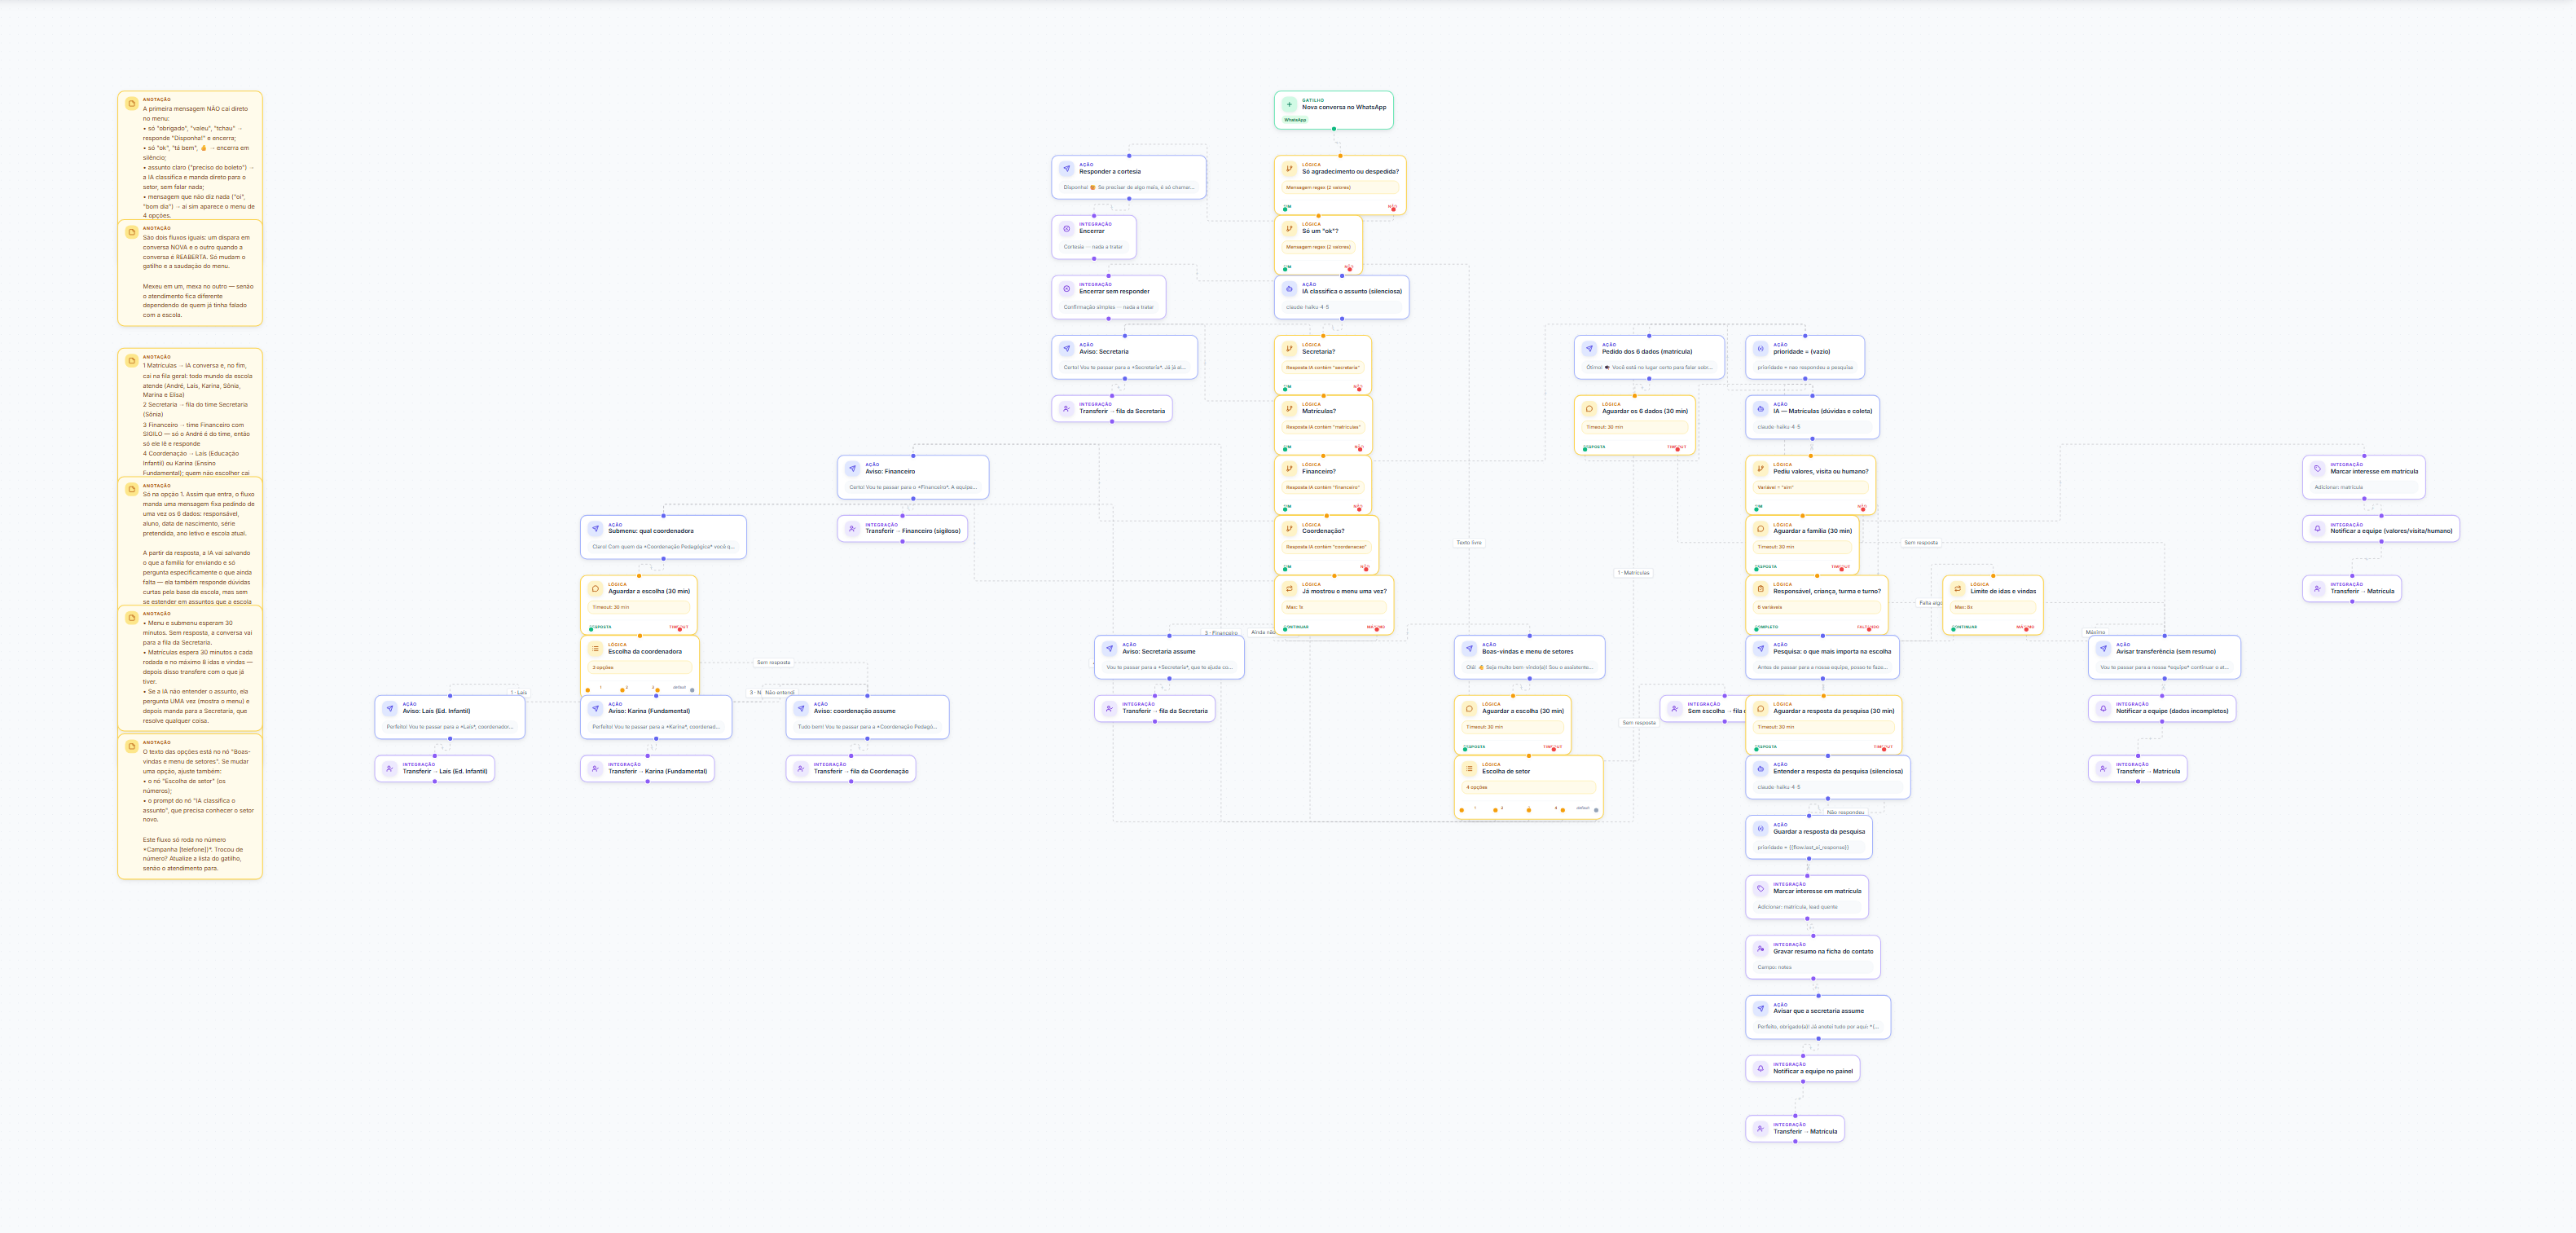Click the bell icon of Notificar a equipe no painel
The image size is (2576, 1233).
point(1760,1068)
